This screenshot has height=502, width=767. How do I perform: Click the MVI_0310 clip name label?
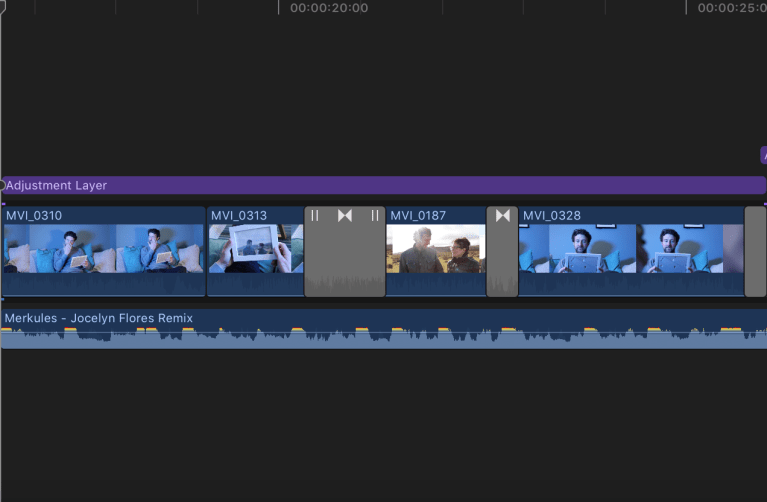(x=34, y=215)
